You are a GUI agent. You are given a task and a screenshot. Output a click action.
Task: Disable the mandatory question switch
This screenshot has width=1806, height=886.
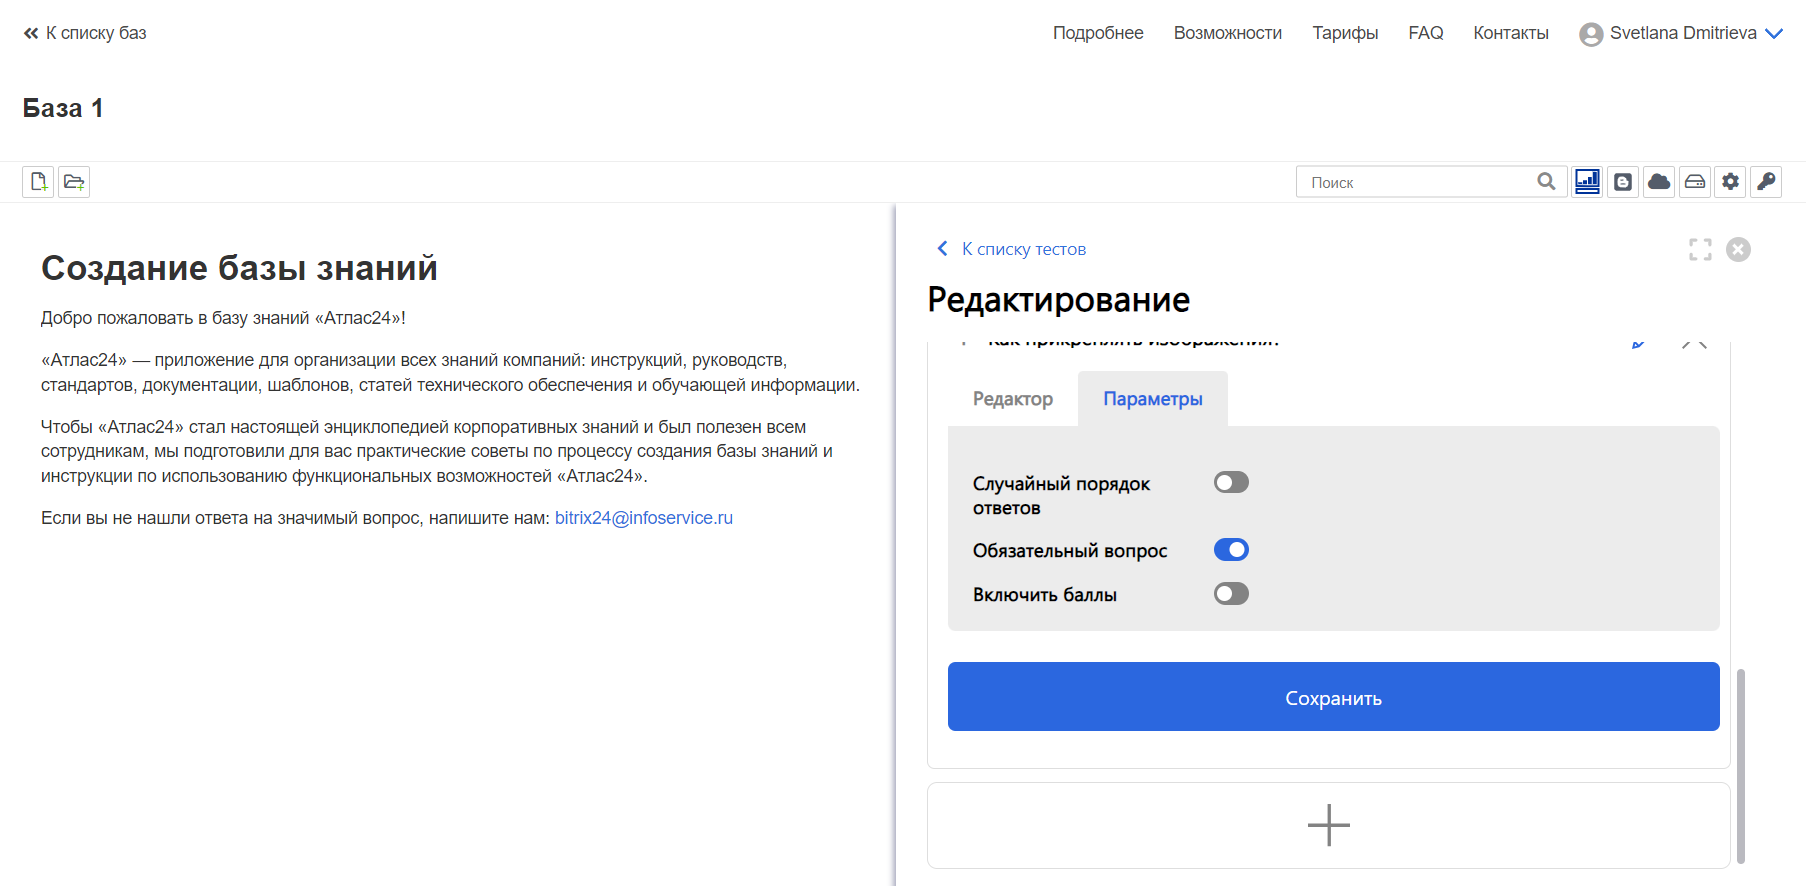tap(1231, 550)
